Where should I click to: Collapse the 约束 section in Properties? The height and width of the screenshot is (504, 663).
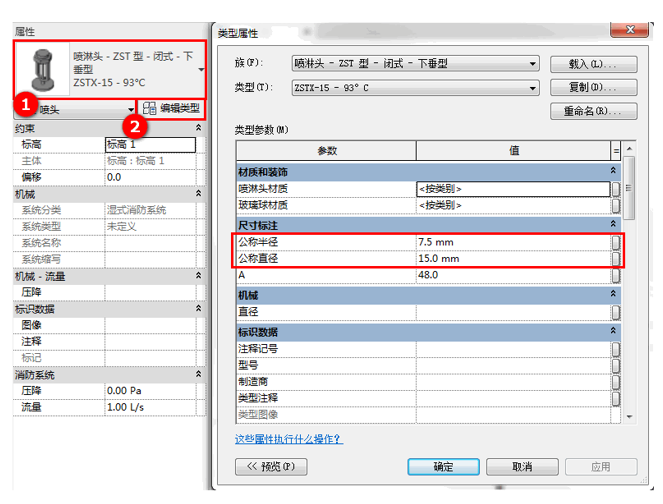click(198, 128)
